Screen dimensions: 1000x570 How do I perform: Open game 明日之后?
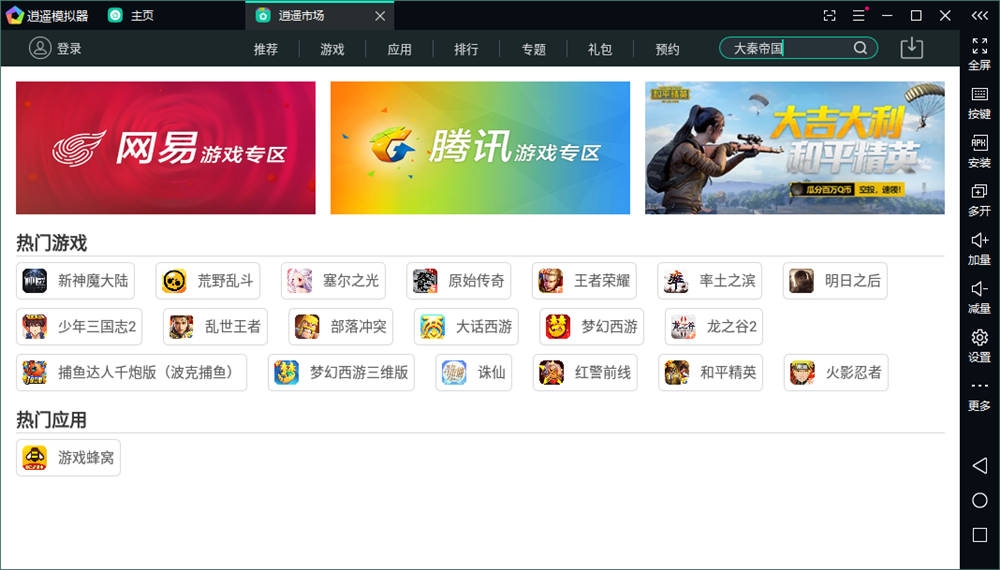835,281
